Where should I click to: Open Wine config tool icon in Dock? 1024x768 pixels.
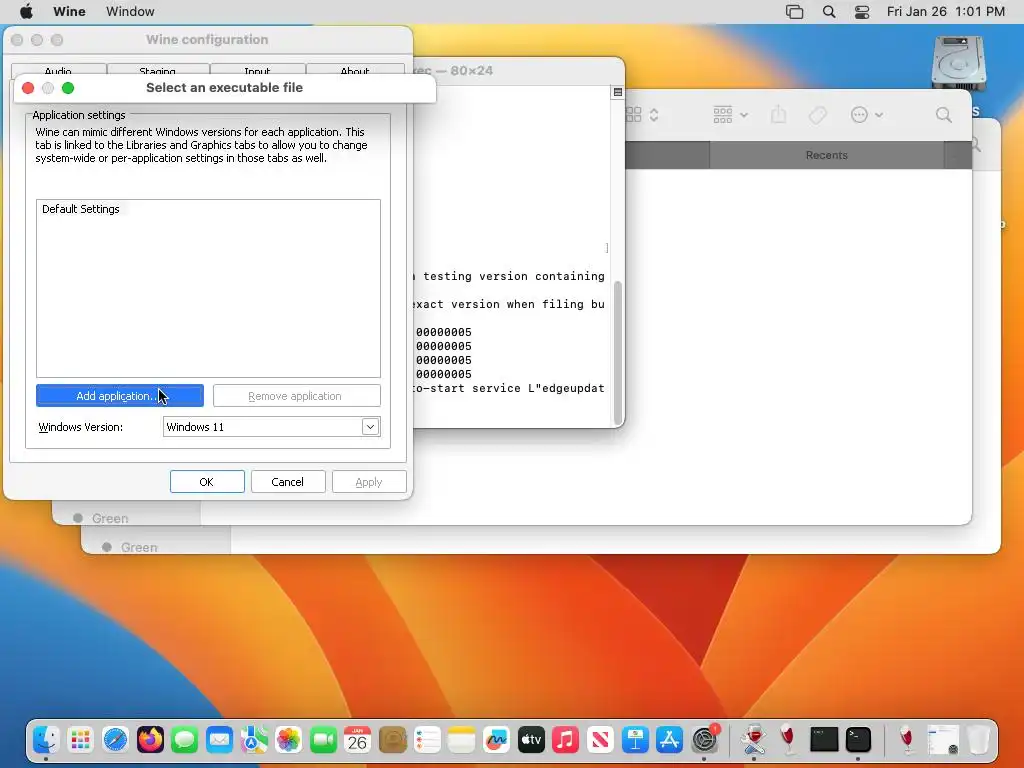(754, 740)
